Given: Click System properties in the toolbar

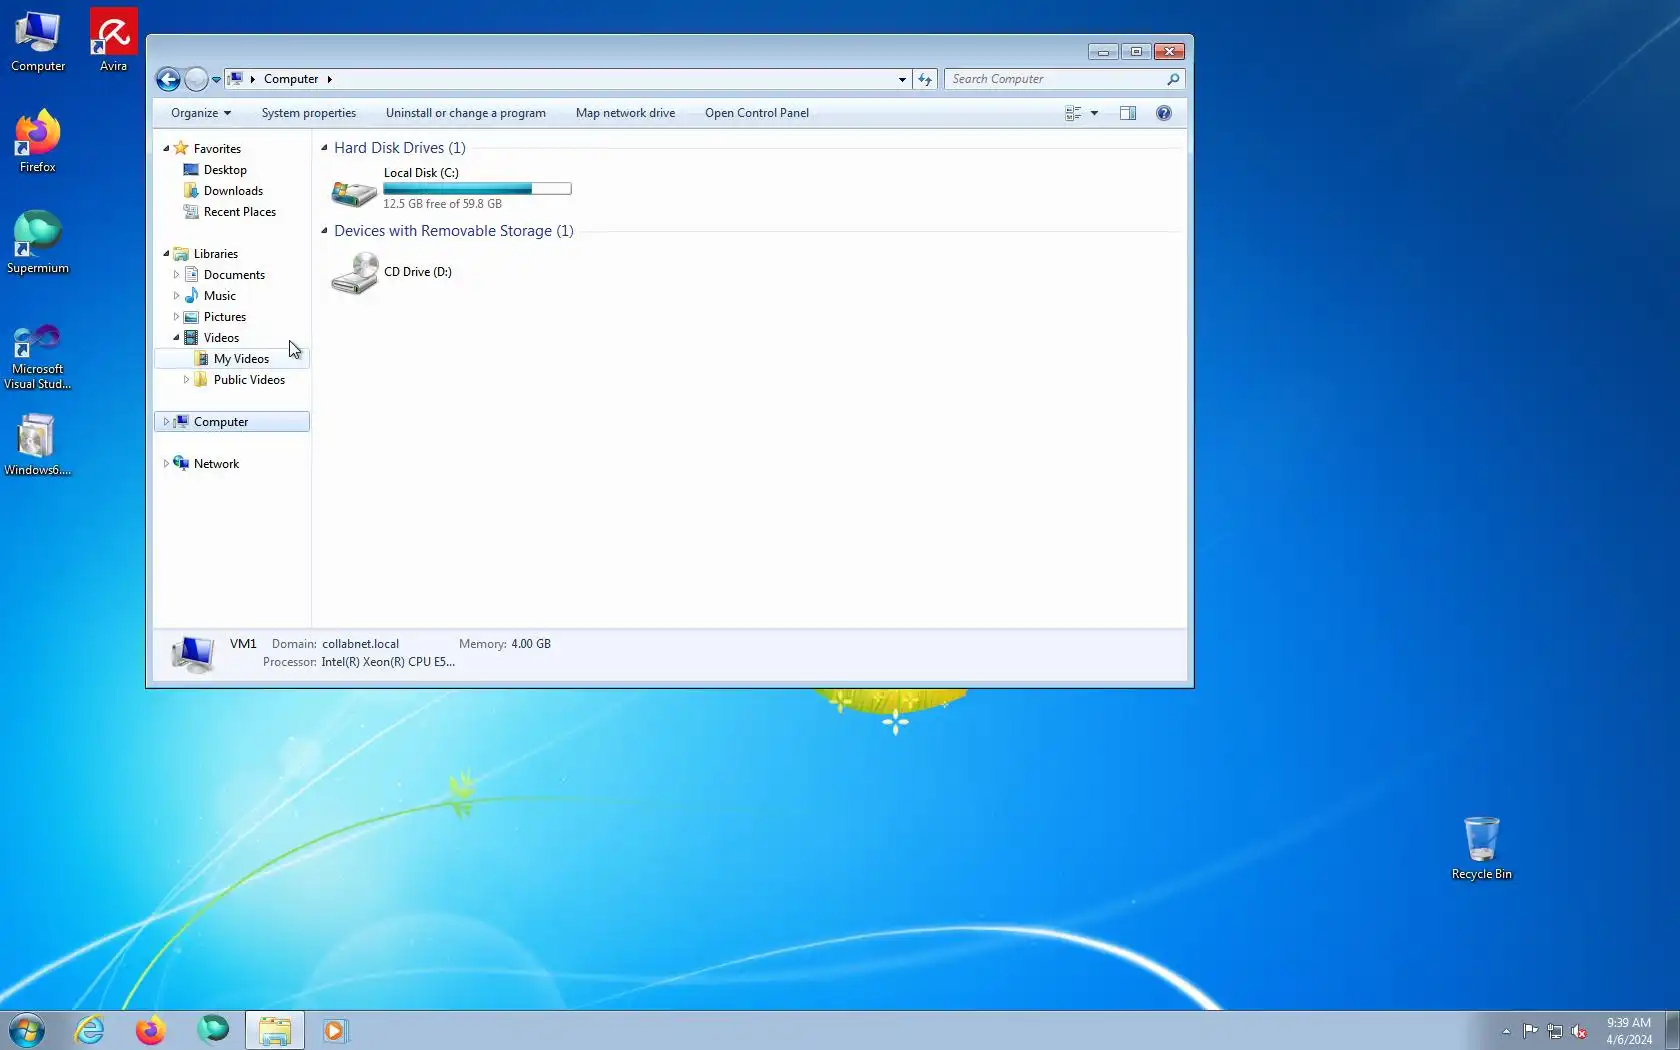Looking at the screenshot, I should (309, 113).
